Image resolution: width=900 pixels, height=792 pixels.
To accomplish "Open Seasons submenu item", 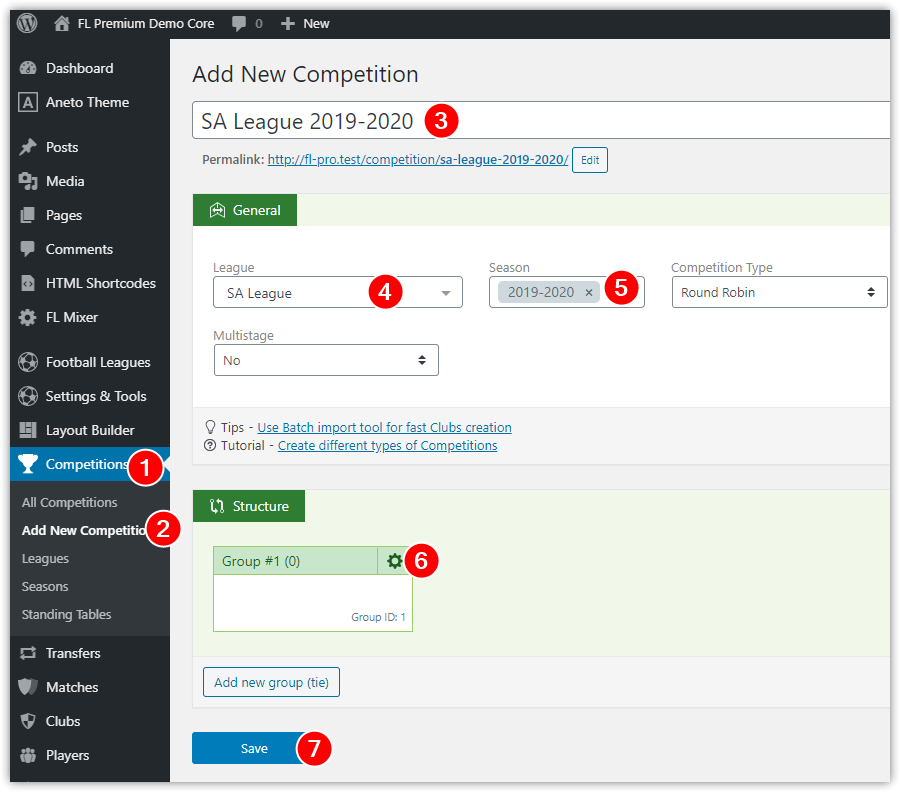I will coord(45,587).
